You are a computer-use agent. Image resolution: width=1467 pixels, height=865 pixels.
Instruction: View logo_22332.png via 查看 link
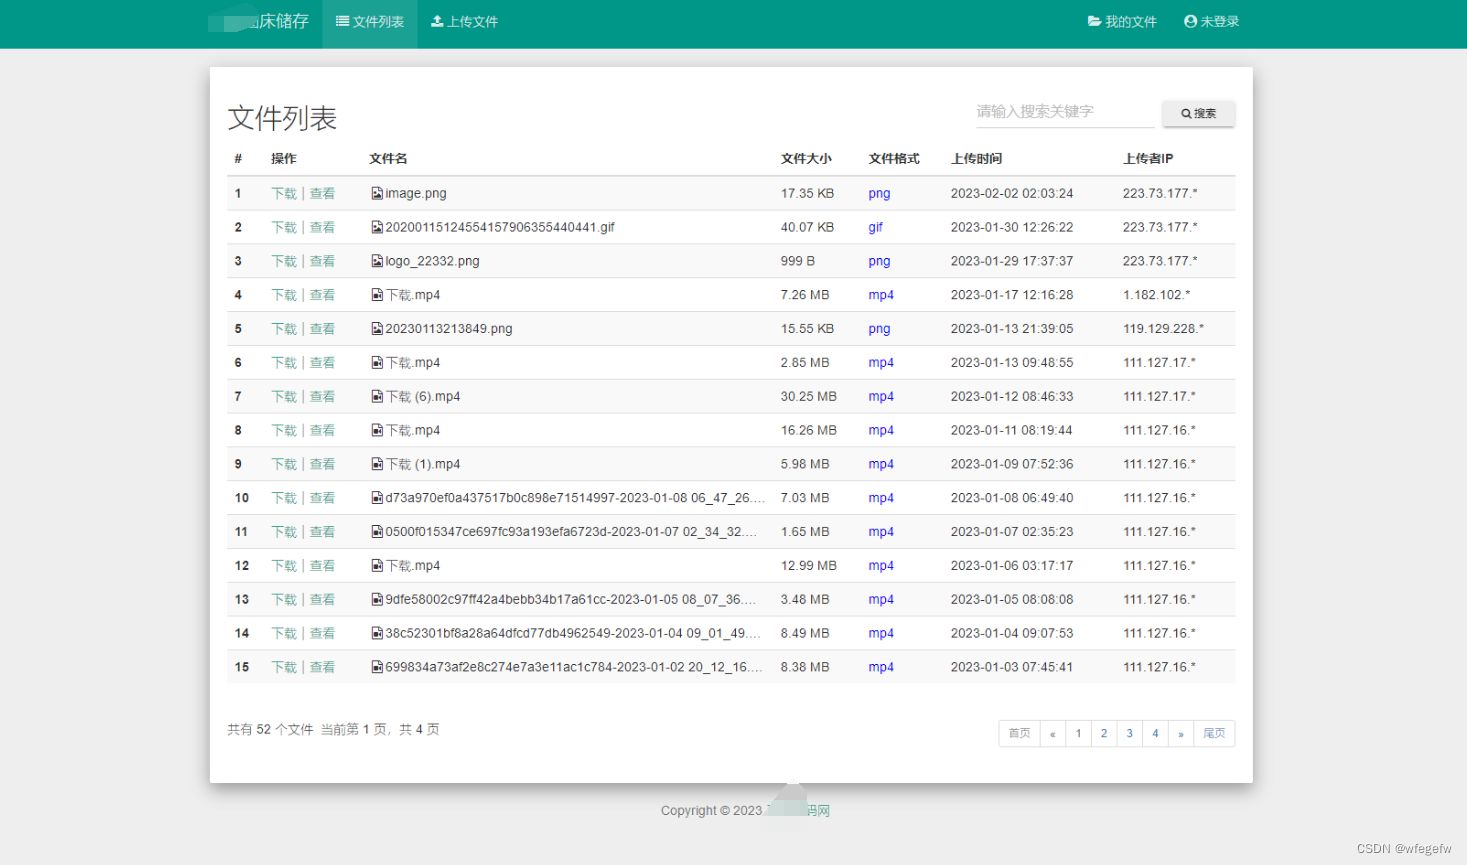point(322,261)
